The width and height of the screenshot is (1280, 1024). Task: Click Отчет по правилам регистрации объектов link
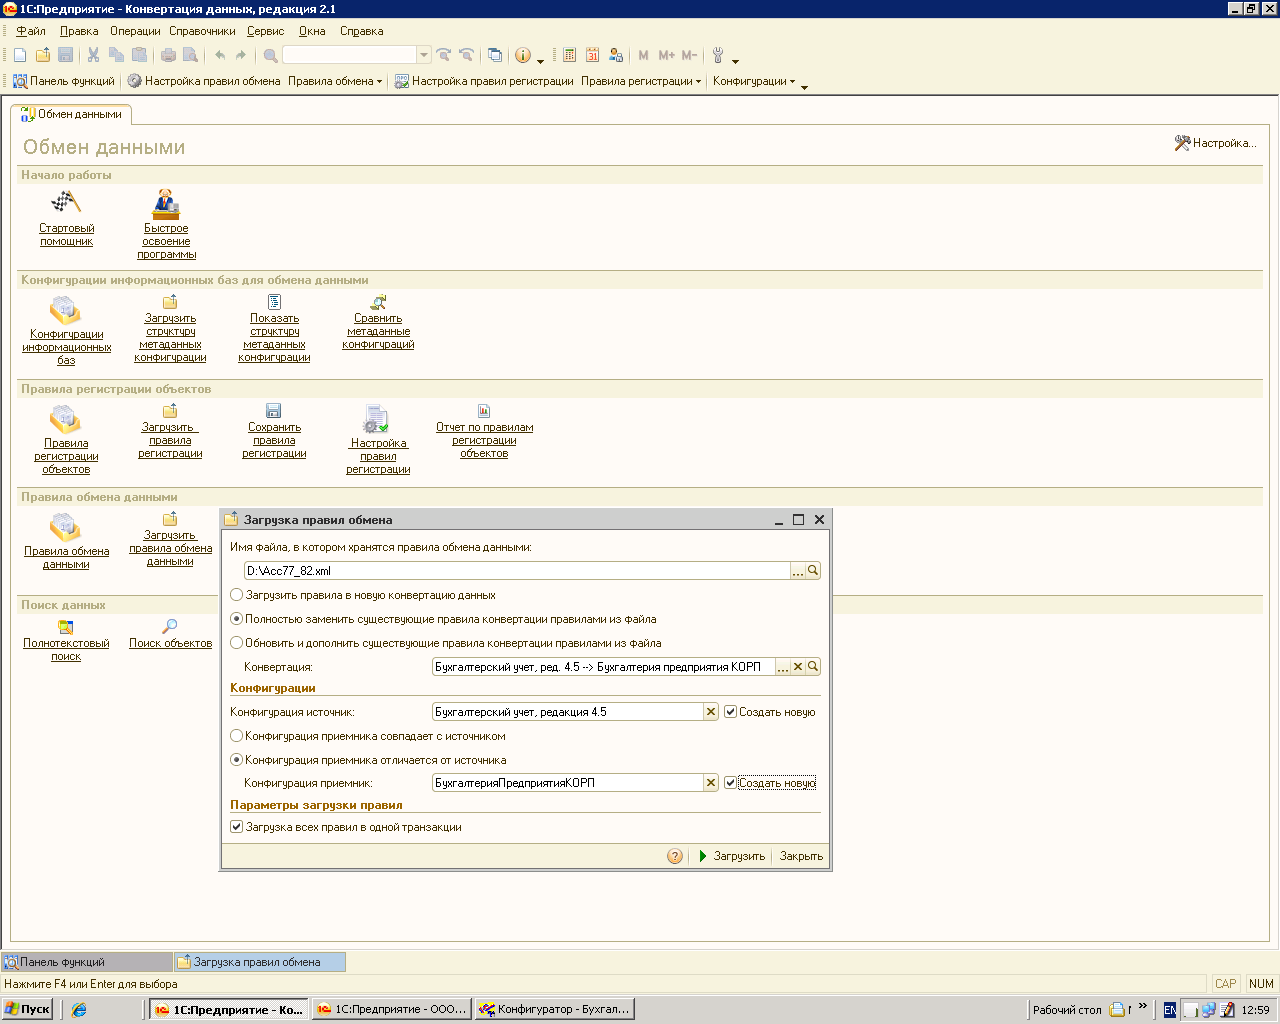484,440
